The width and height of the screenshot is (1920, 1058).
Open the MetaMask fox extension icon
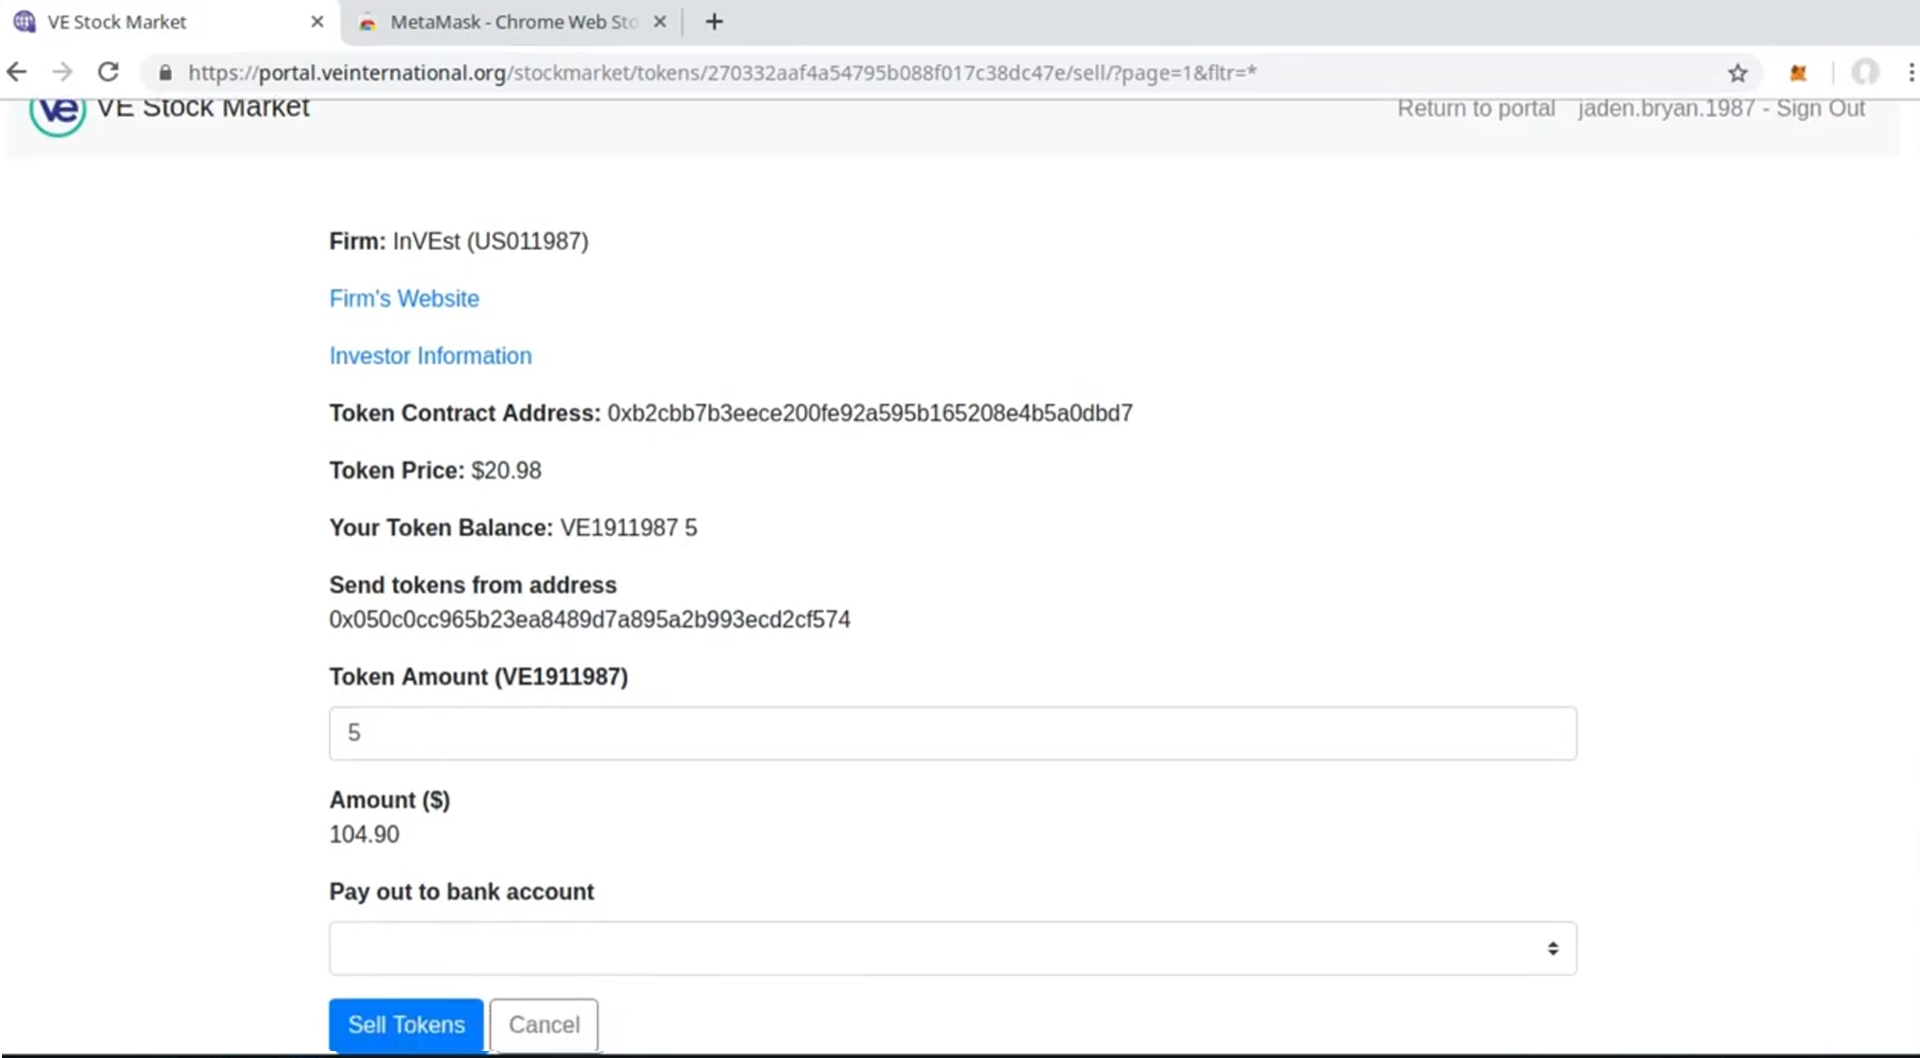point(1798,73)
